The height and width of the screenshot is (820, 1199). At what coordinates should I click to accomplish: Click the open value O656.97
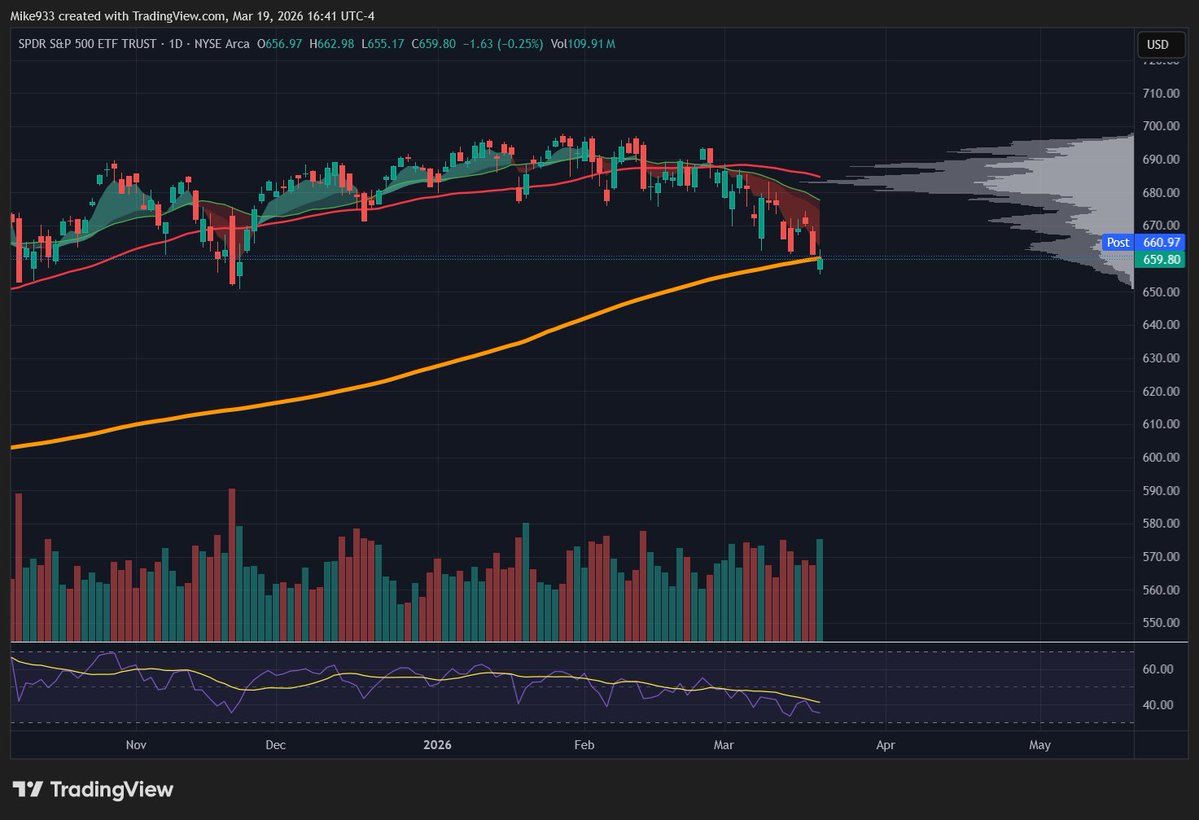point(280,44)
